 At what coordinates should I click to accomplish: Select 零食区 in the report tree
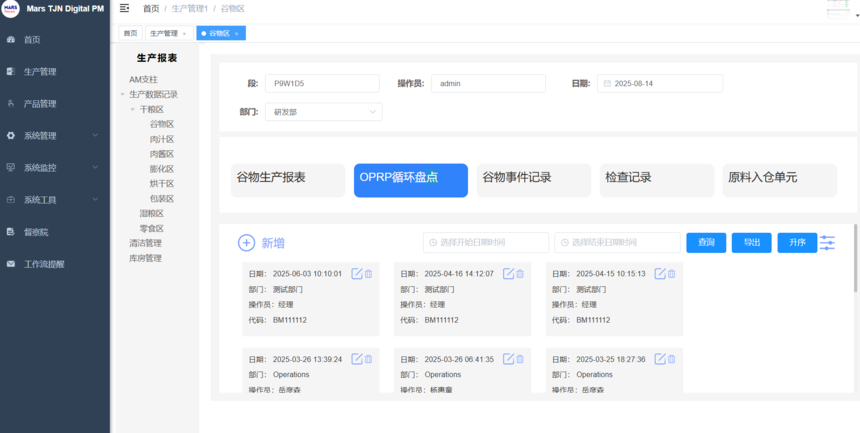(152, 228)
